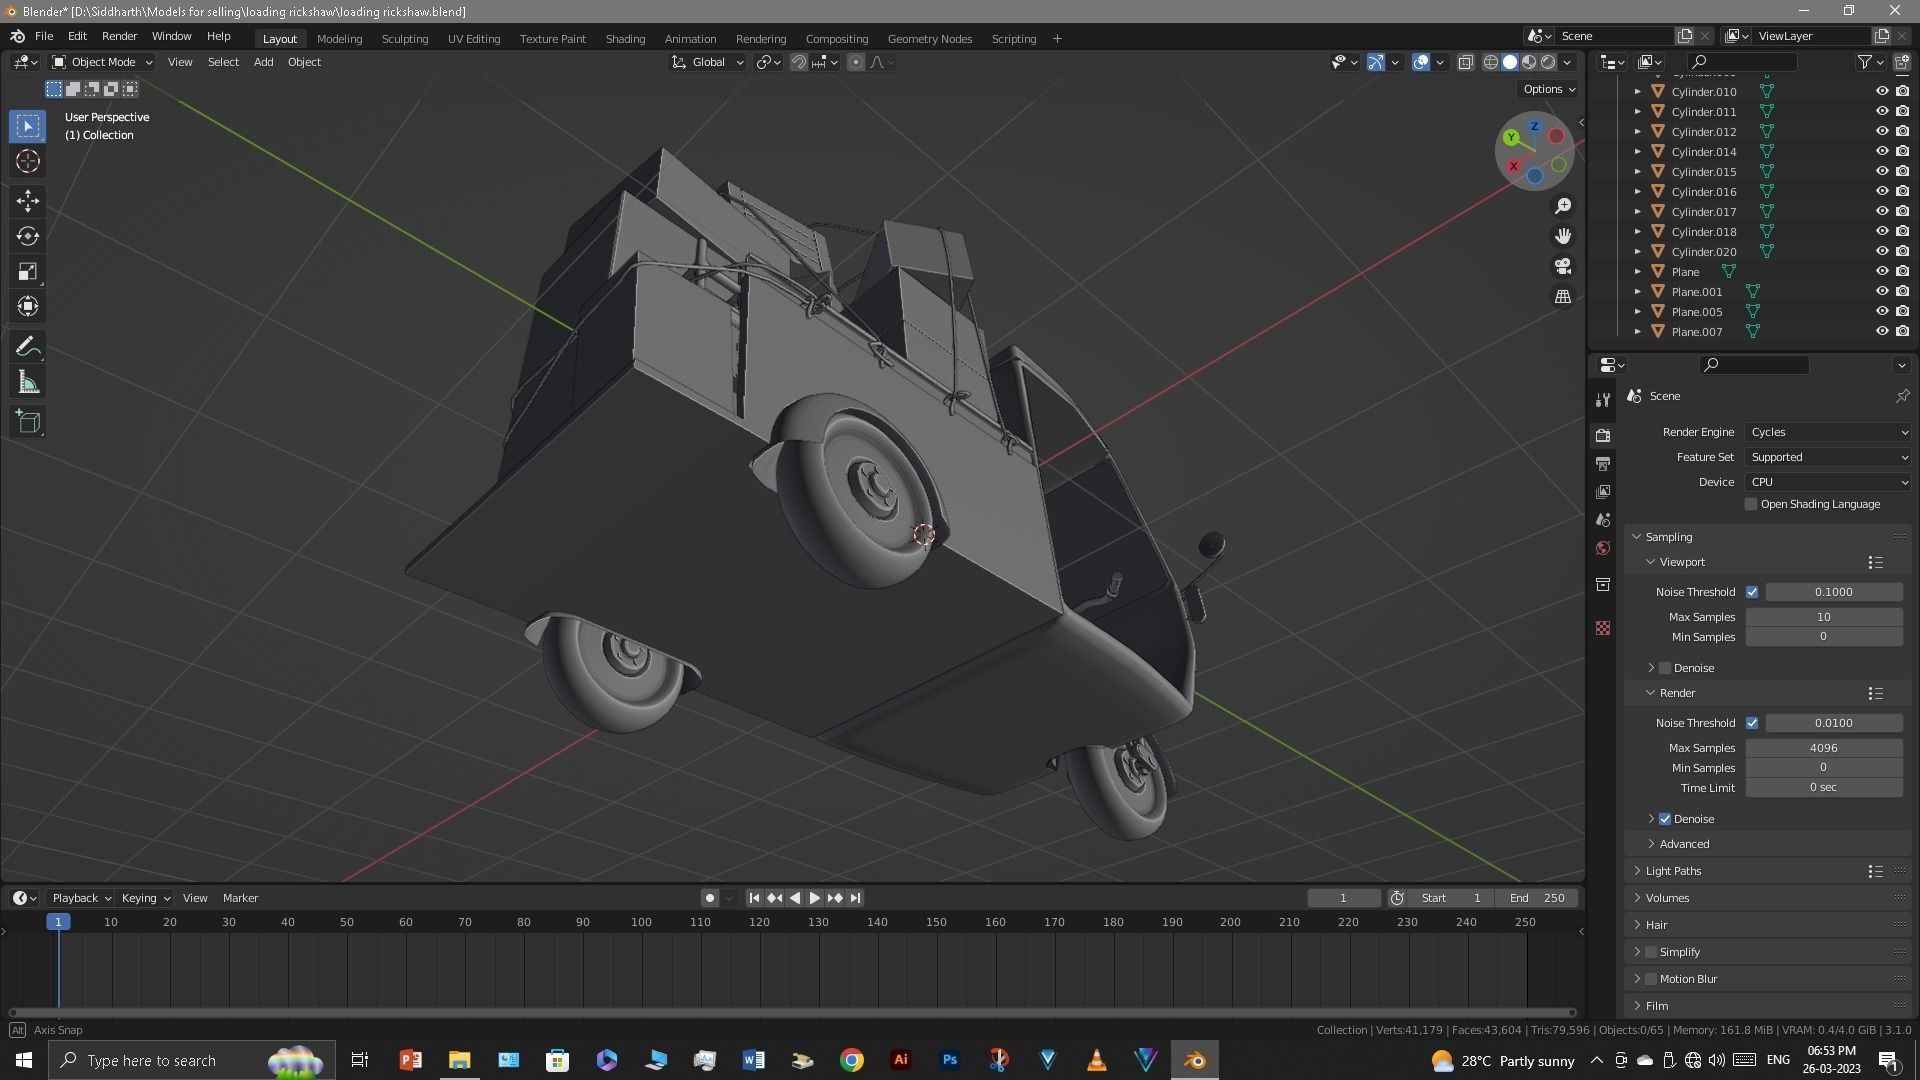1920x1080 pixels.
Task: Select the Add Cube tool
Action: [x=28, y=422]
